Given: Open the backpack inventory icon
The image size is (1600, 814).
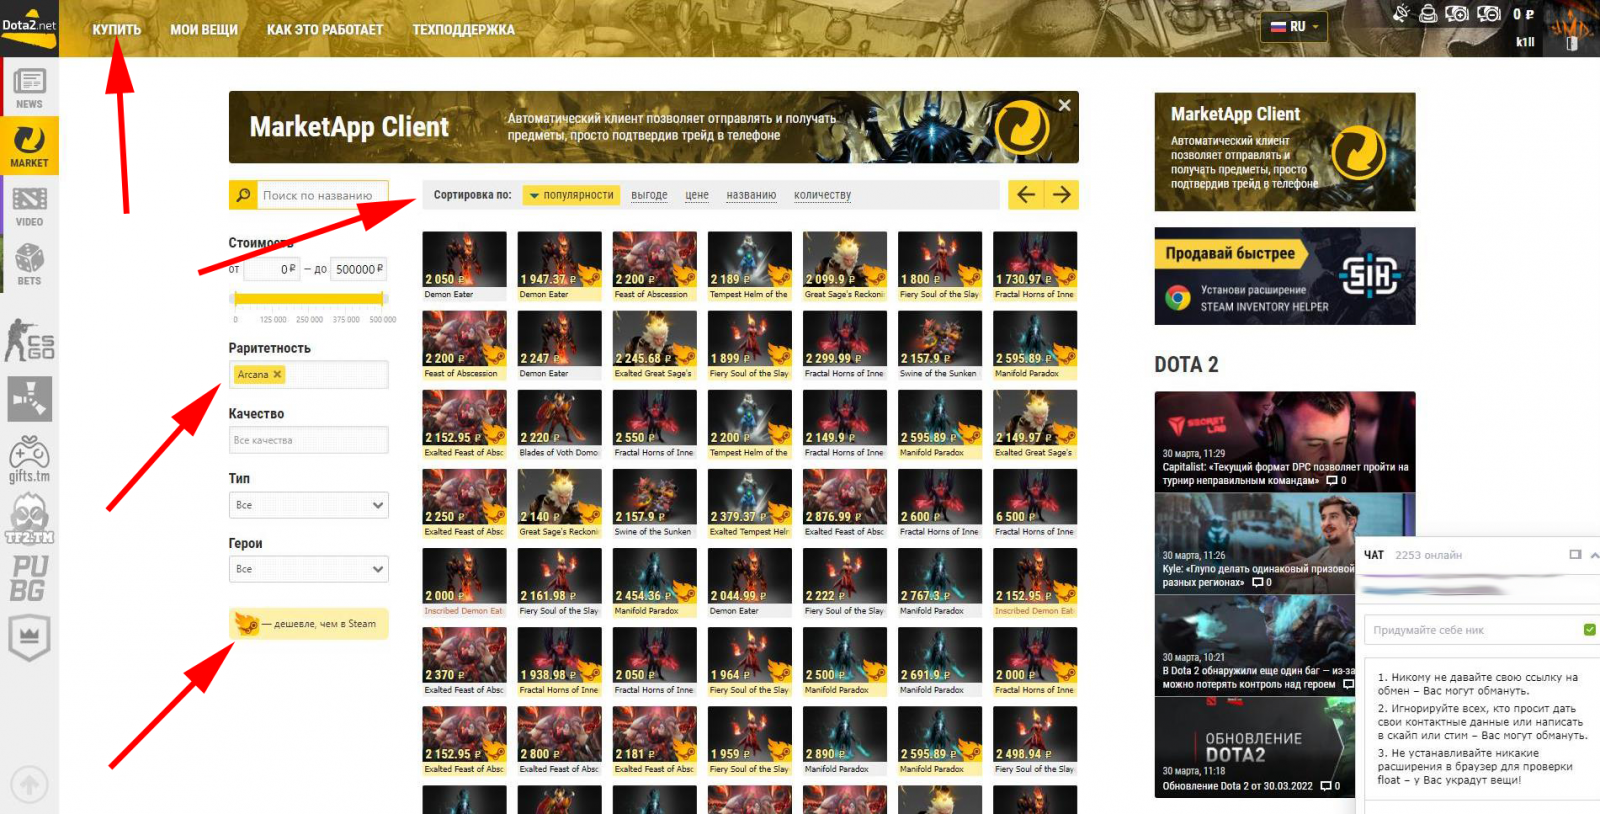Looking at the screenshot, I should [1428, 14].
